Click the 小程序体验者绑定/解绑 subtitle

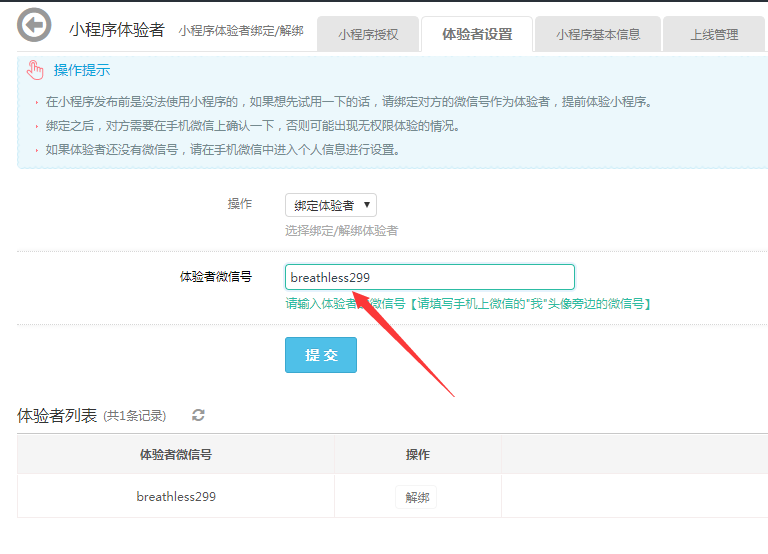(x=241, y=31)
